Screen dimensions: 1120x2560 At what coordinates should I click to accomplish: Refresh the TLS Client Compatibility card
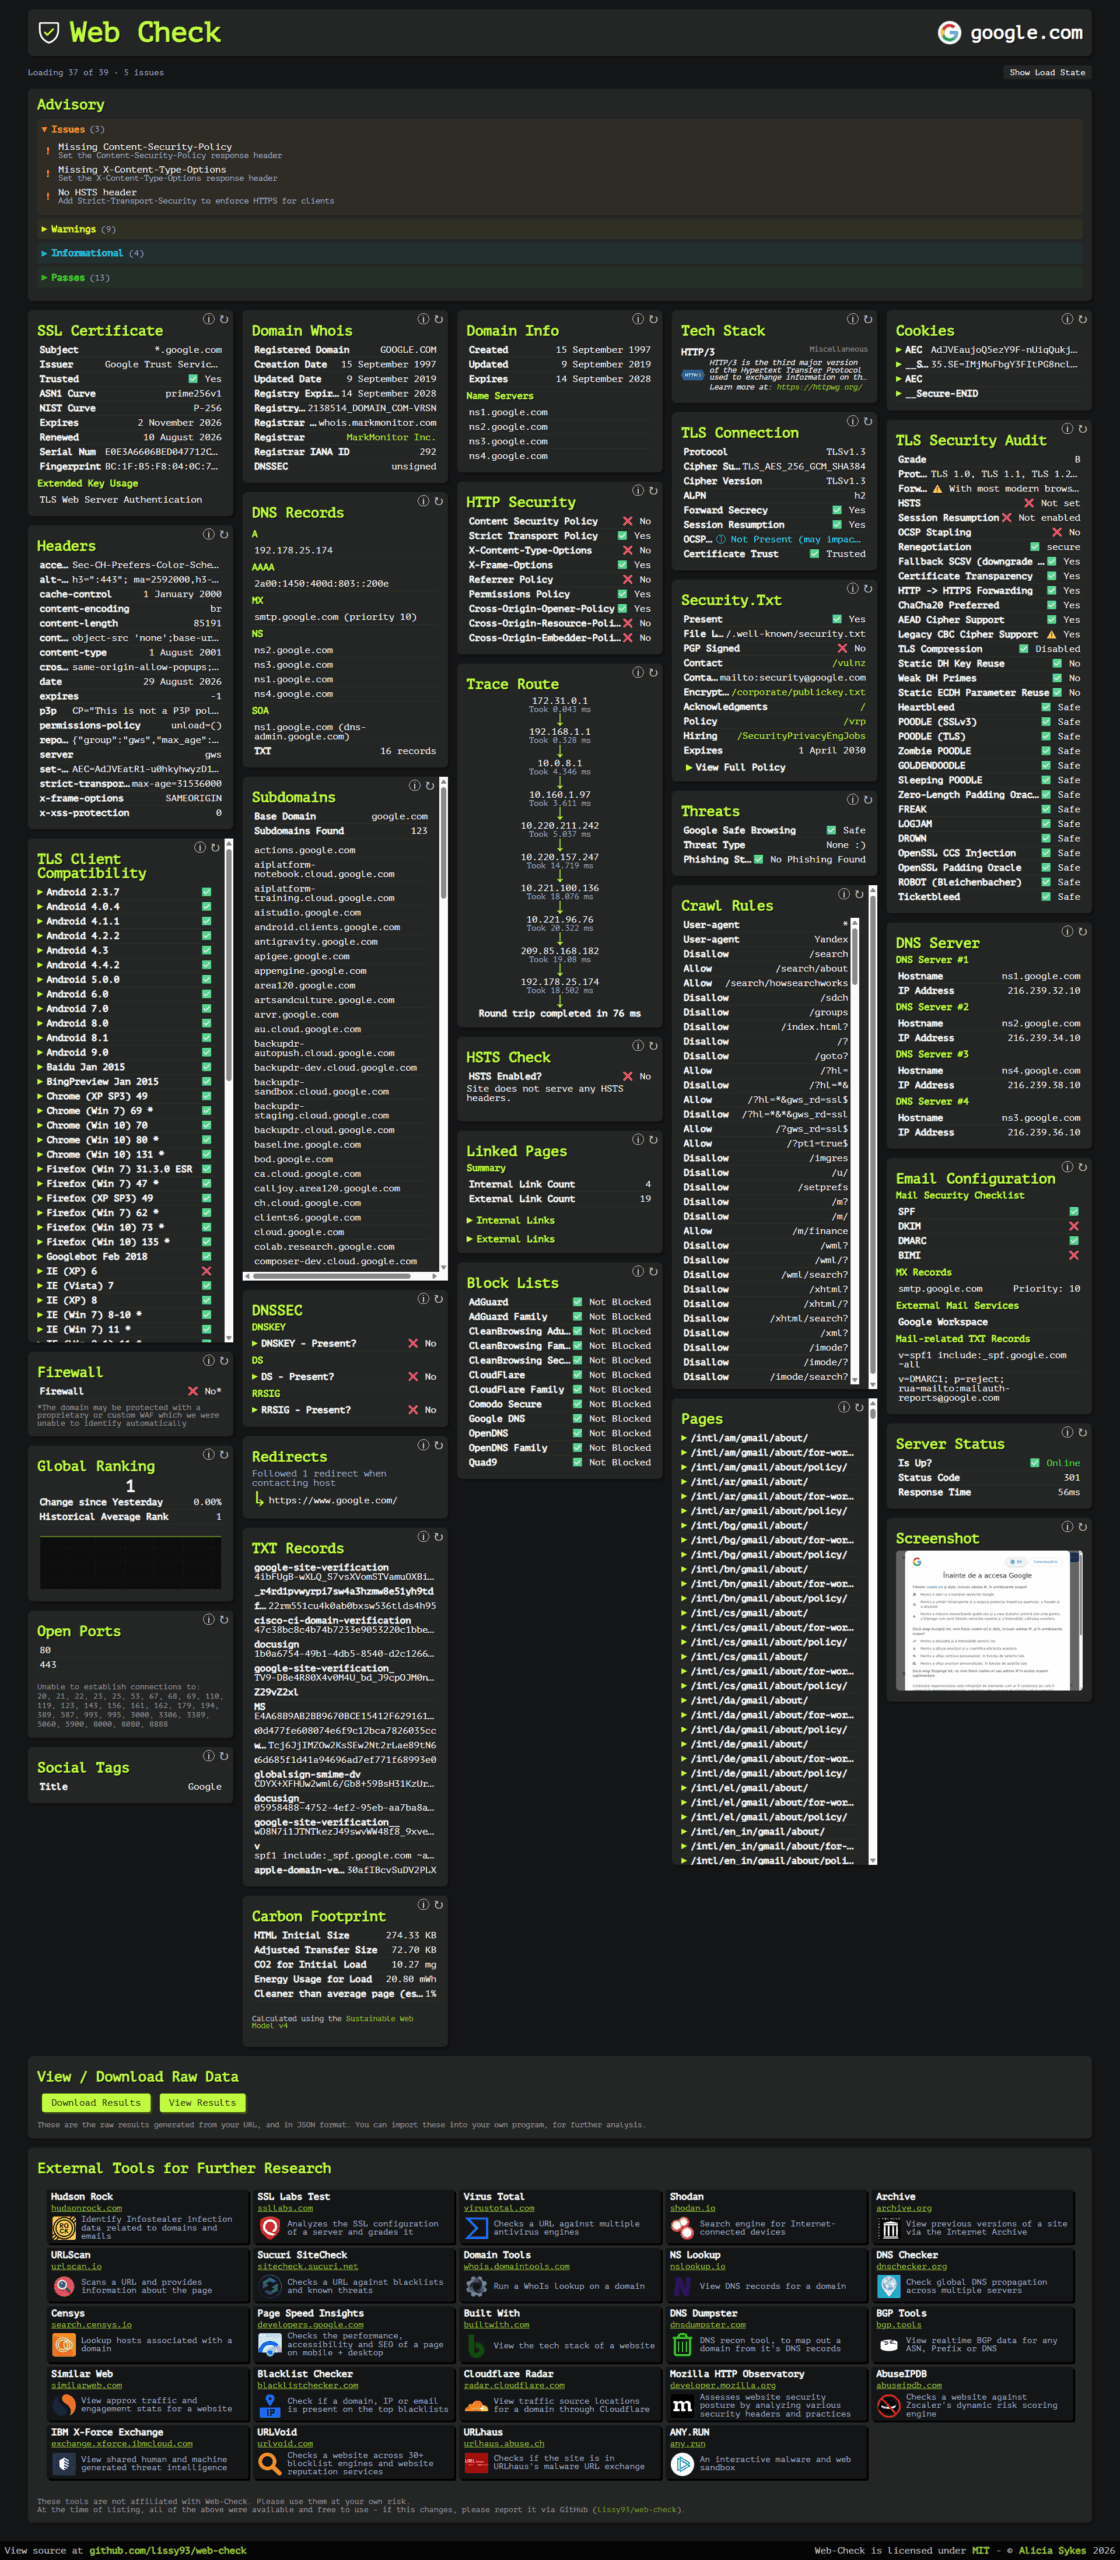(x=214, y=847)
